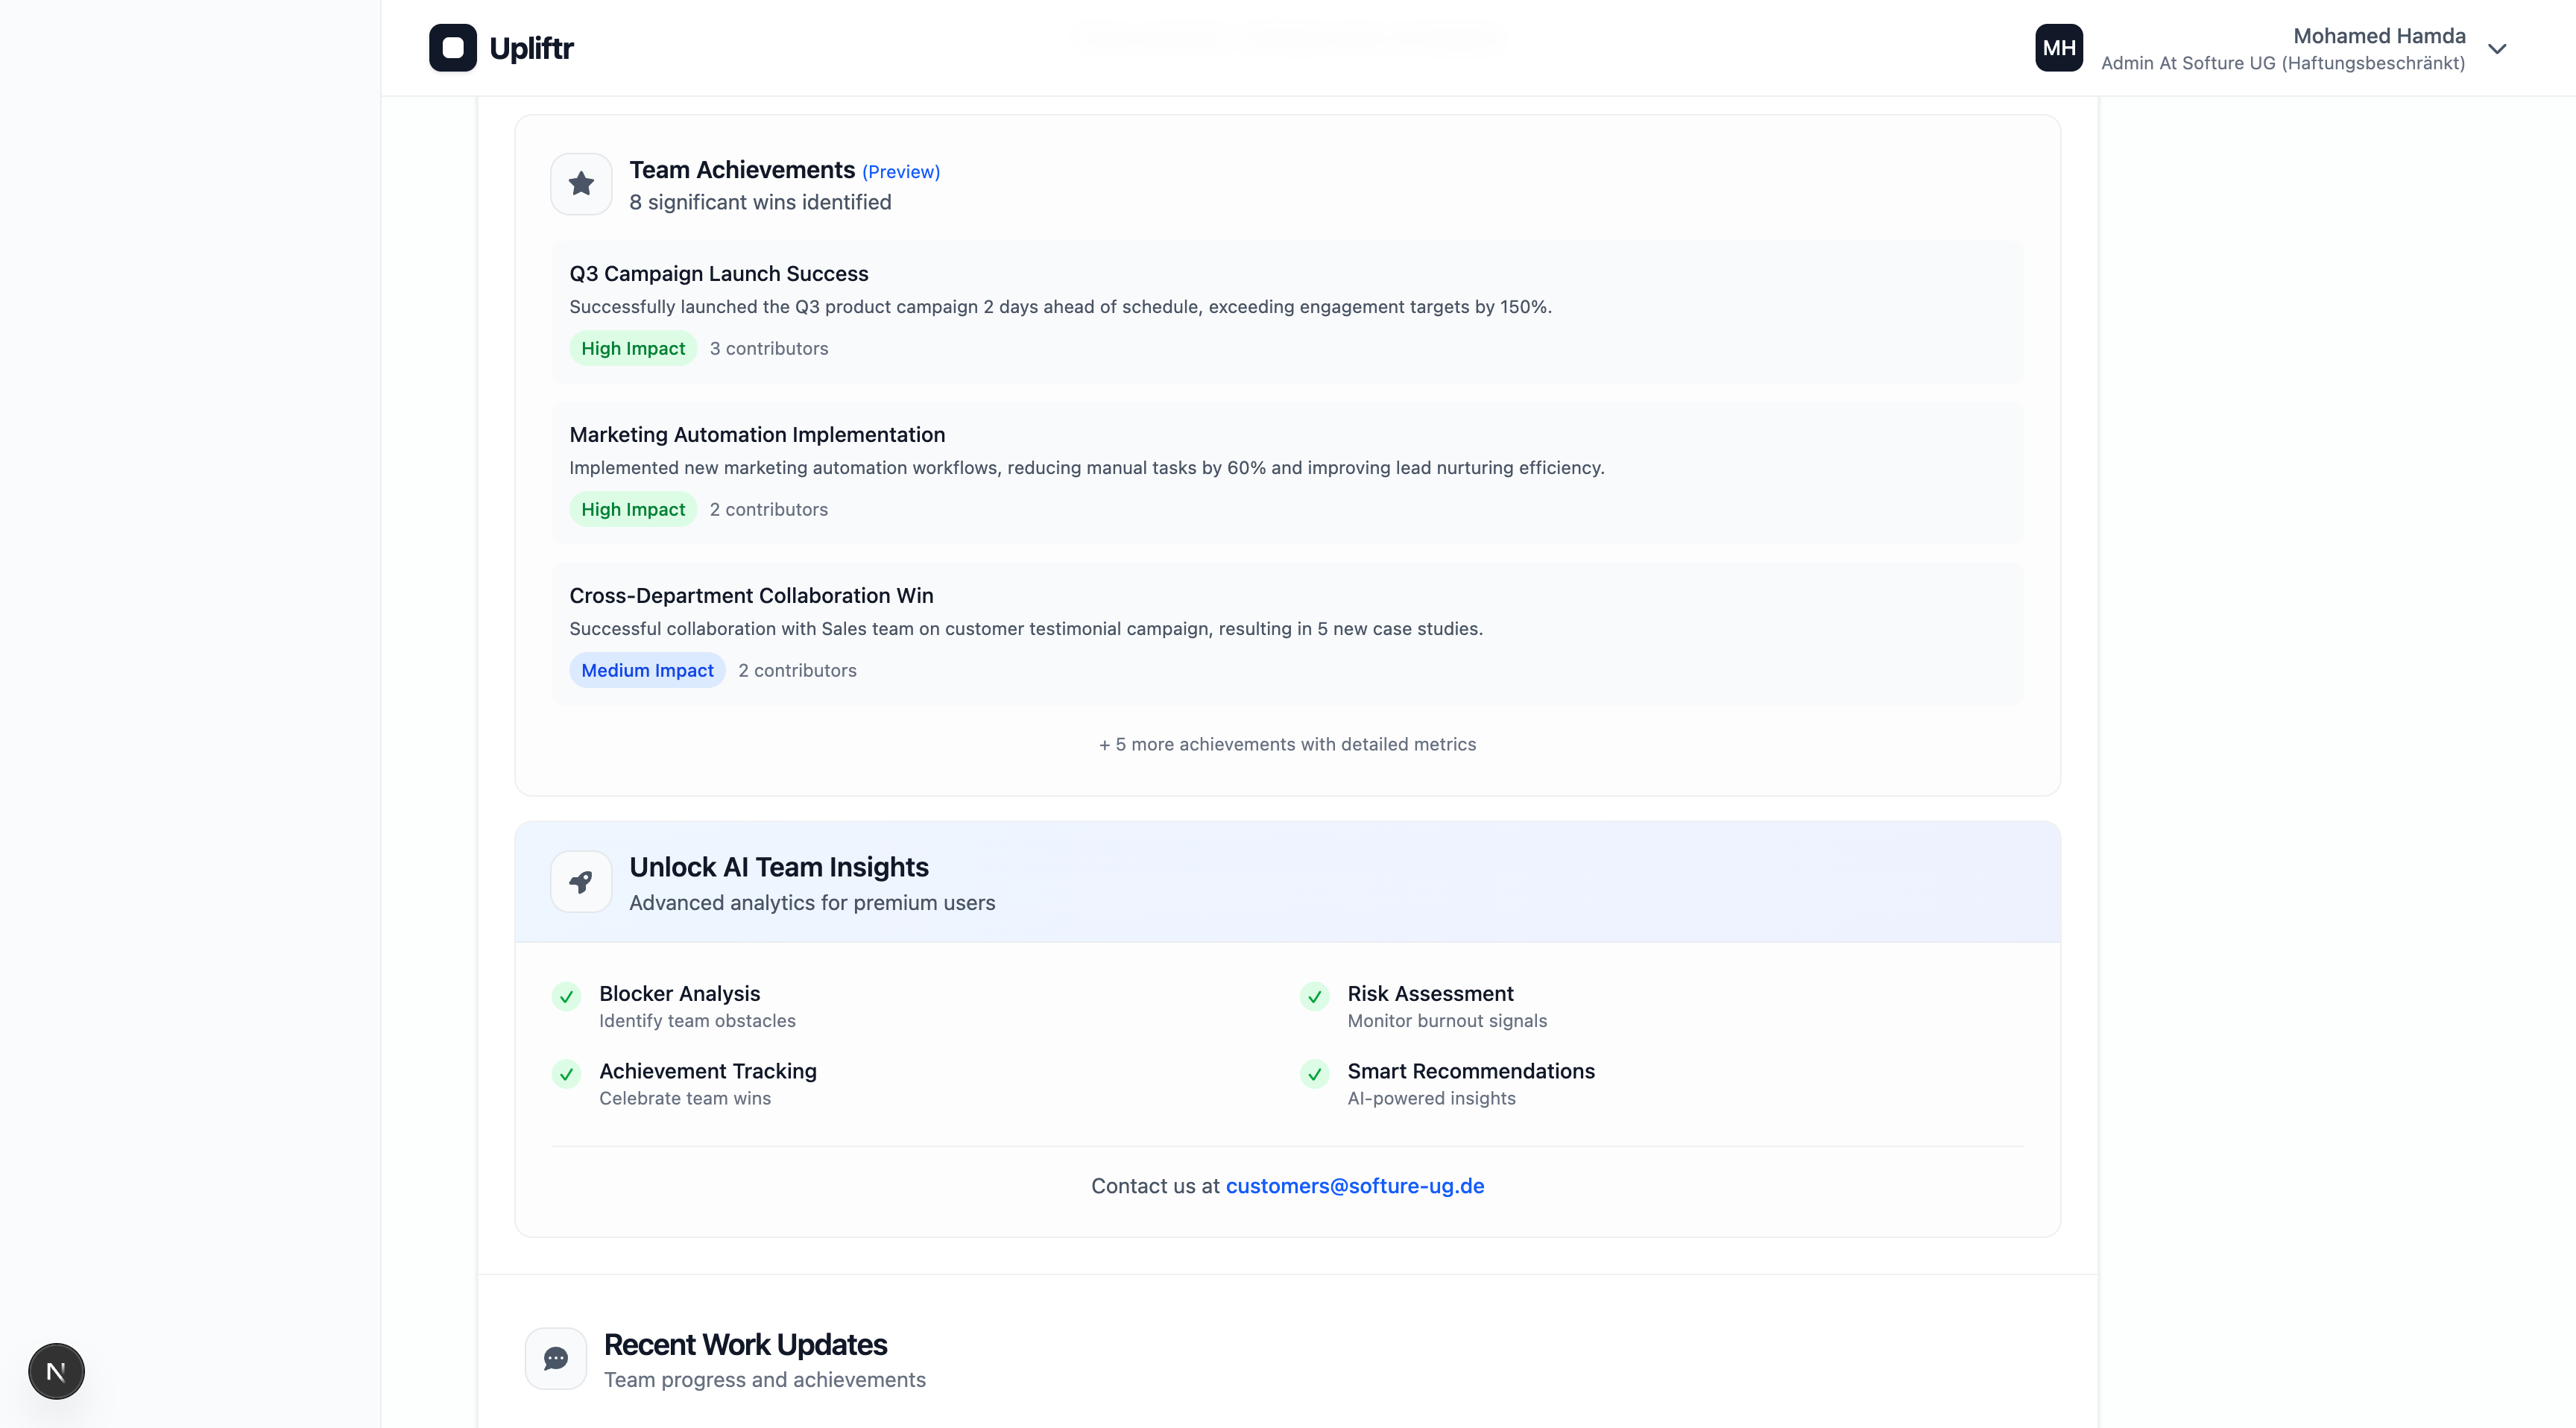Select the Q3 Campaign Launch Success card
This screenshot has width=2576, height=1428.
click(x=718, y=274)
